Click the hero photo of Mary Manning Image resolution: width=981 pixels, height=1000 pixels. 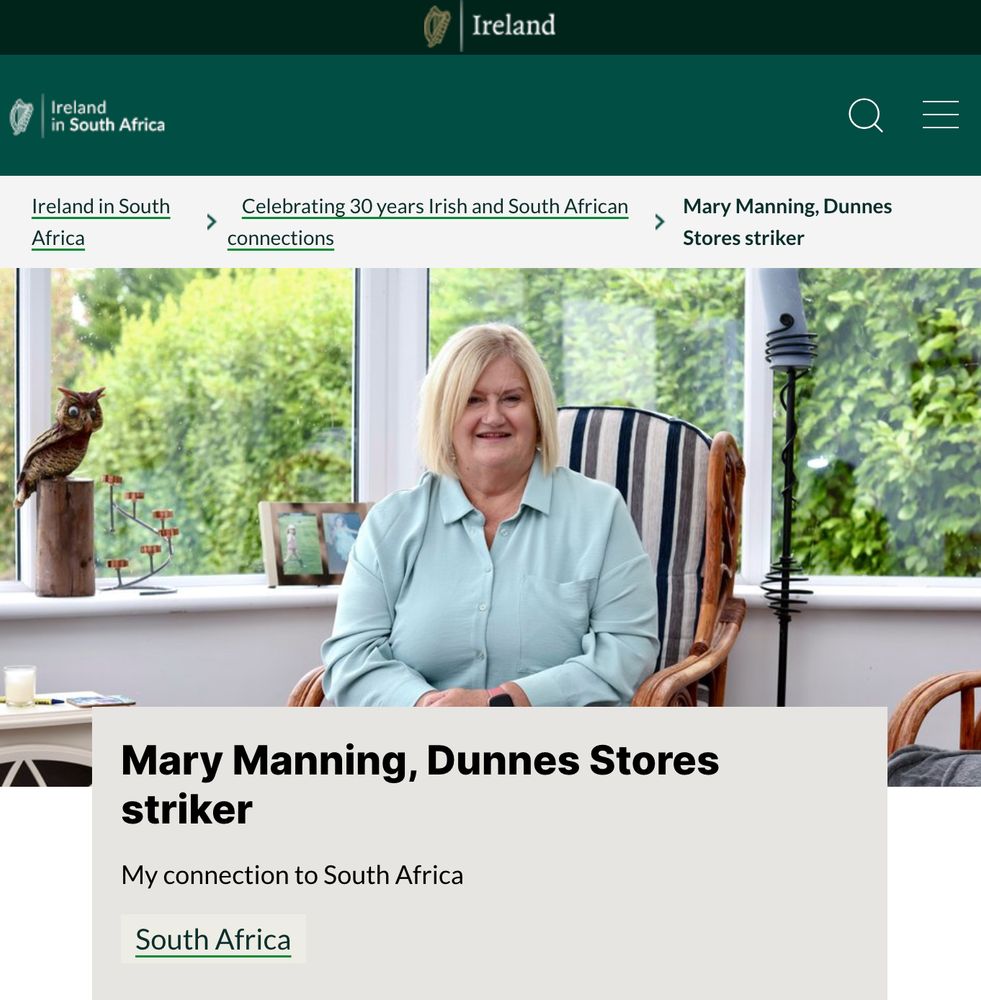click(x=490, y=487)
